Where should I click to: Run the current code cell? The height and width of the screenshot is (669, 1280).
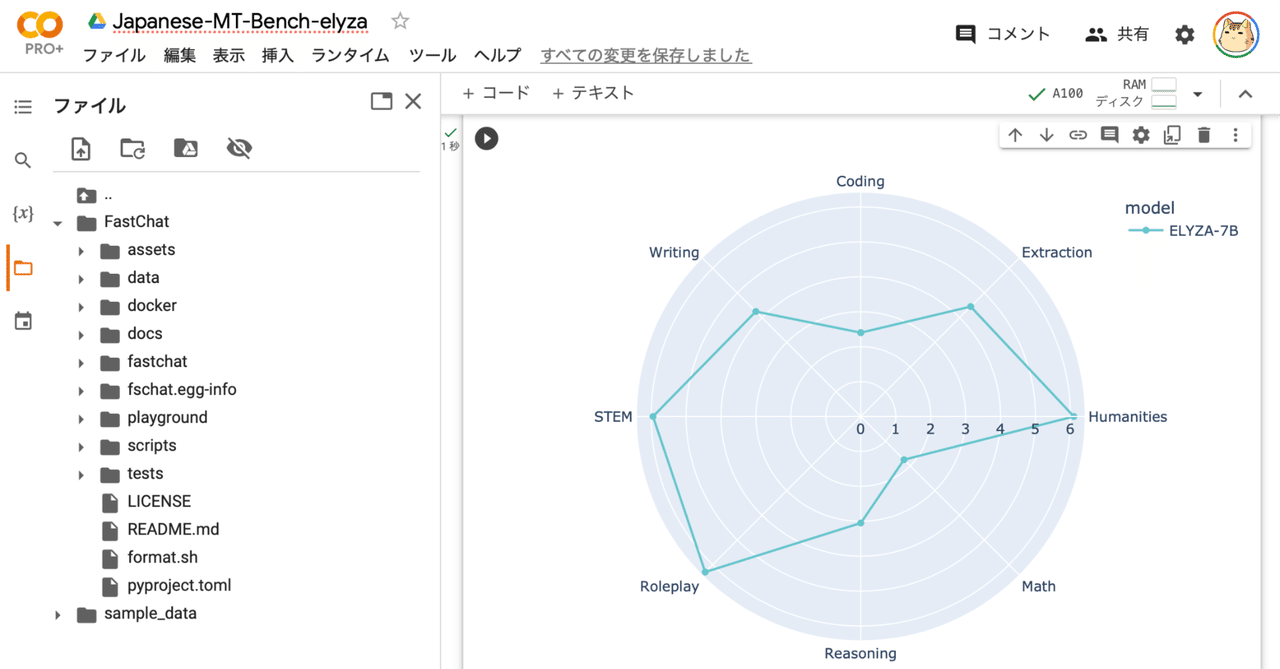(486, 138)
